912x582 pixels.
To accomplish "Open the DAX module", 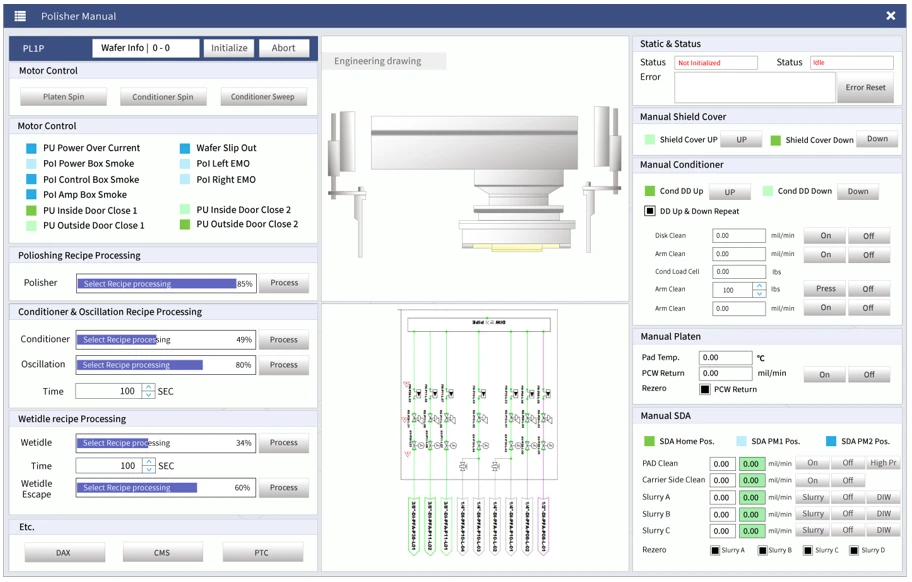I will click(63, 552).
